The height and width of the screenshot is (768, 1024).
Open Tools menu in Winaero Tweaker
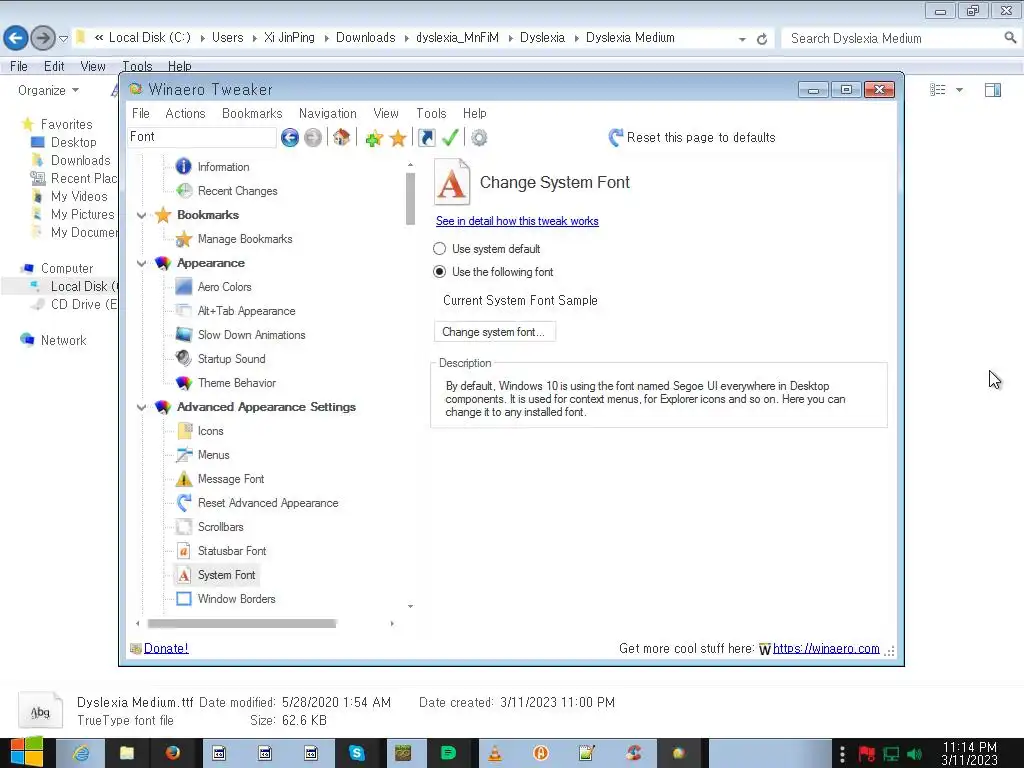click(x=431, y=113)
